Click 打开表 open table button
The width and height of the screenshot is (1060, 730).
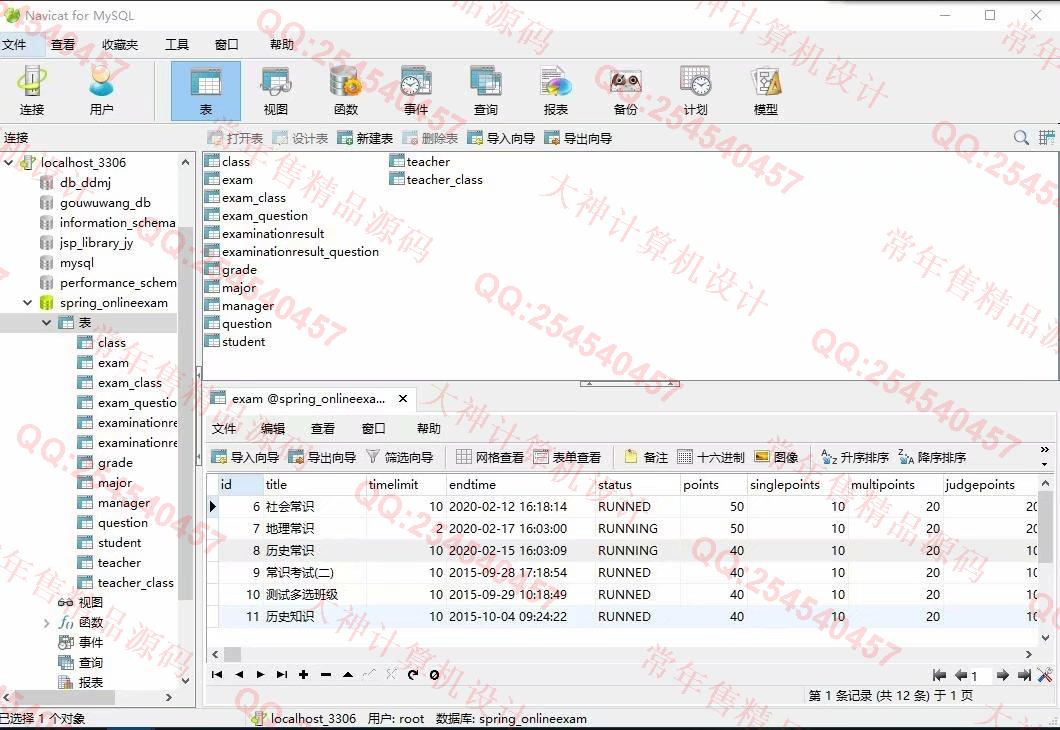[x=235, y=138]
